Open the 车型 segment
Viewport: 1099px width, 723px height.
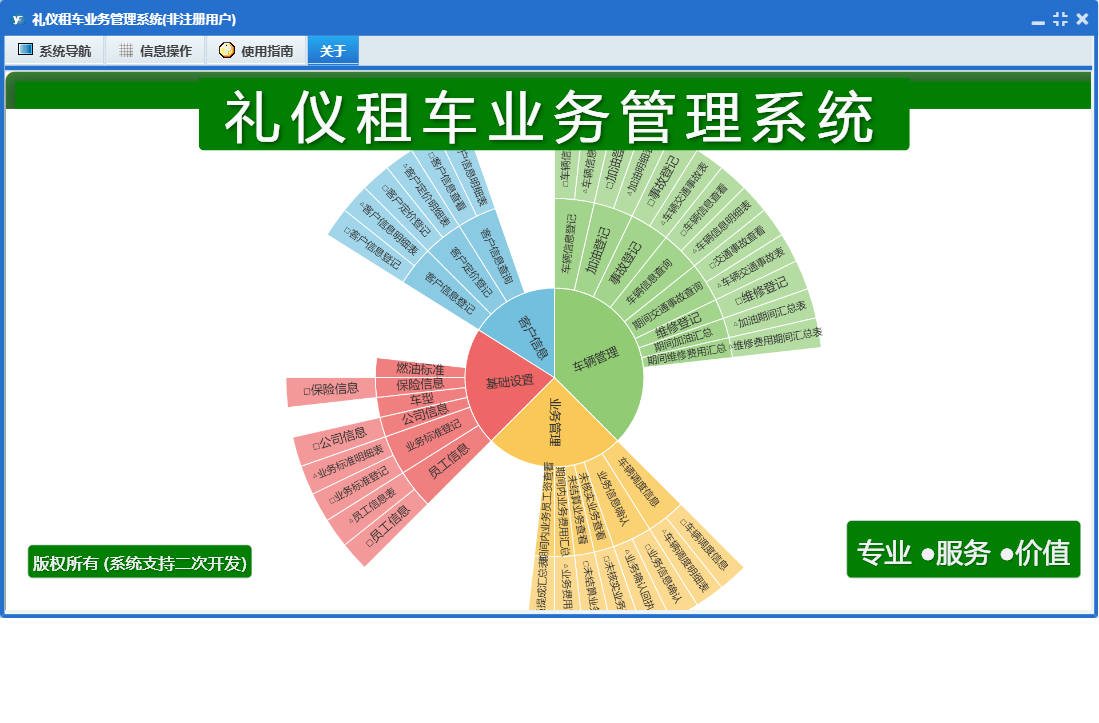421,399
